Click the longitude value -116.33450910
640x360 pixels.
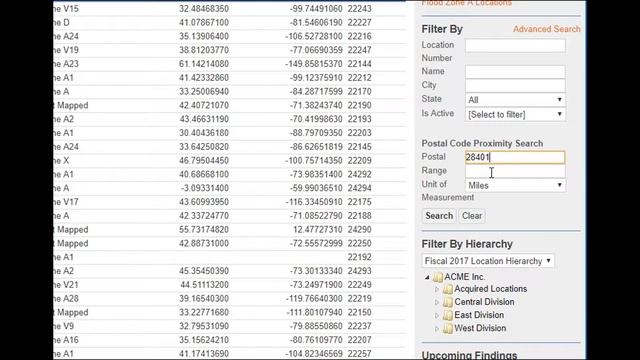tap(313, 202)
